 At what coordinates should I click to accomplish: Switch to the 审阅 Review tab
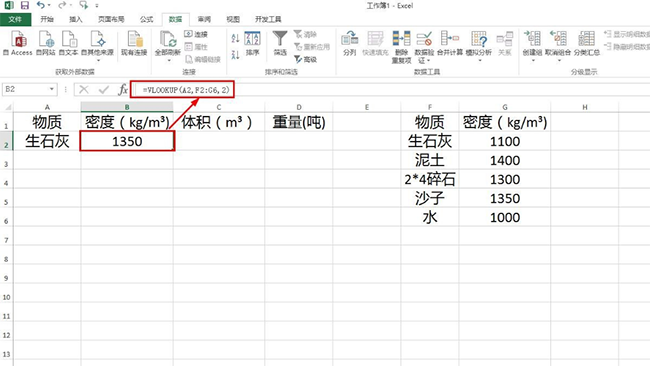(x=204, y=19)
